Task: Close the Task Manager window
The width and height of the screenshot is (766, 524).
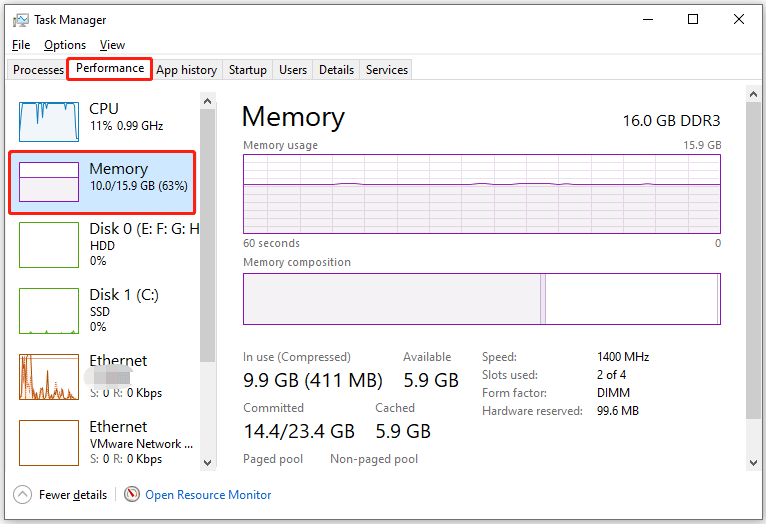Action: tap(739, 20)
